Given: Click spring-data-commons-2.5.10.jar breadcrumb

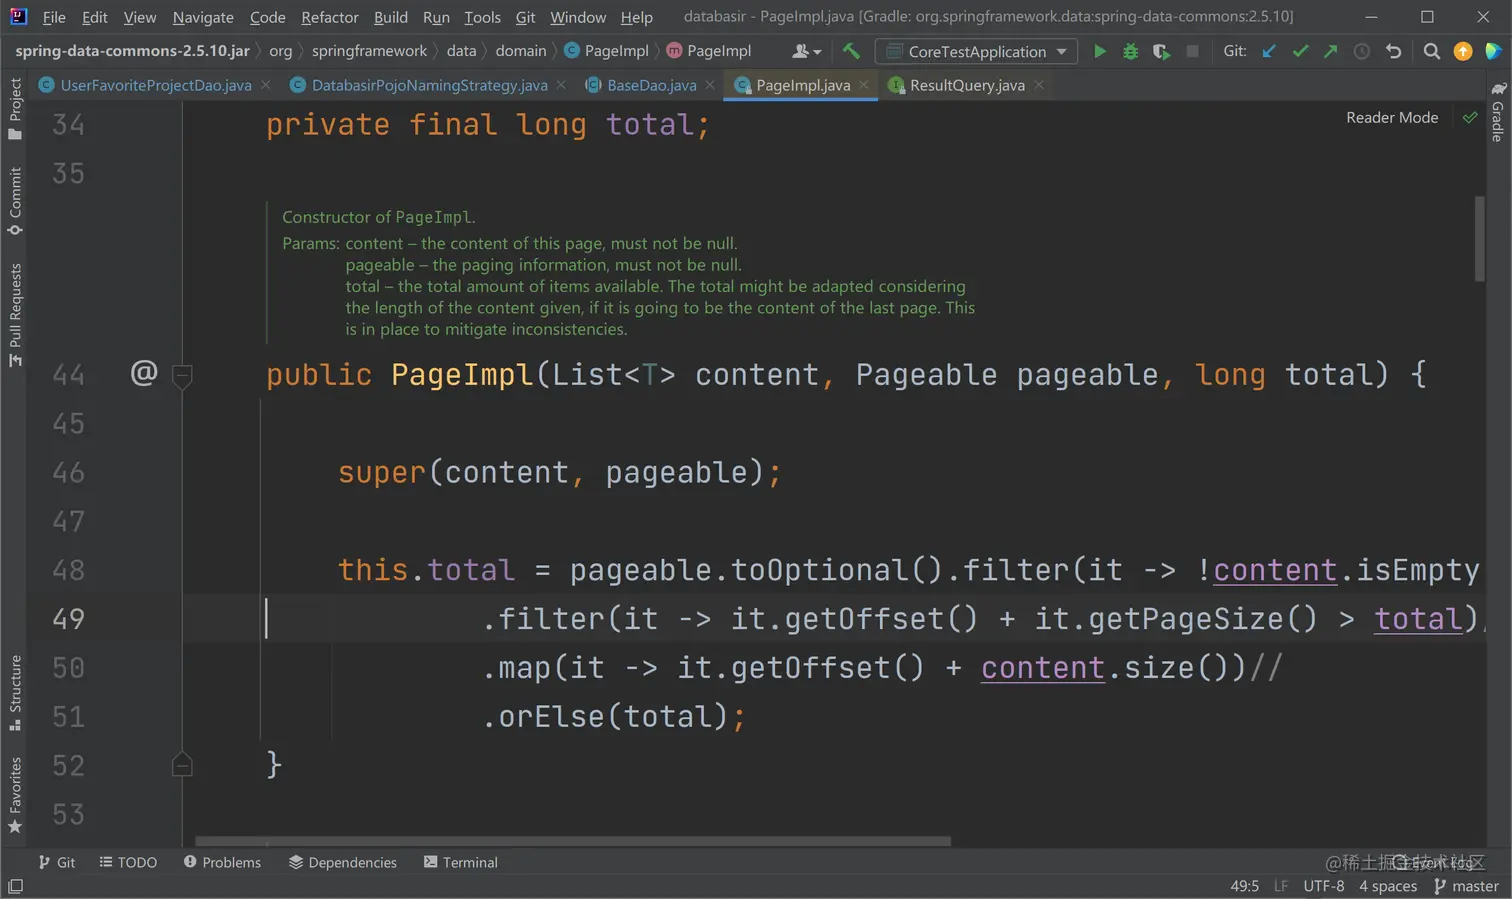Looking at the screenshot, I should coord(132,51).
